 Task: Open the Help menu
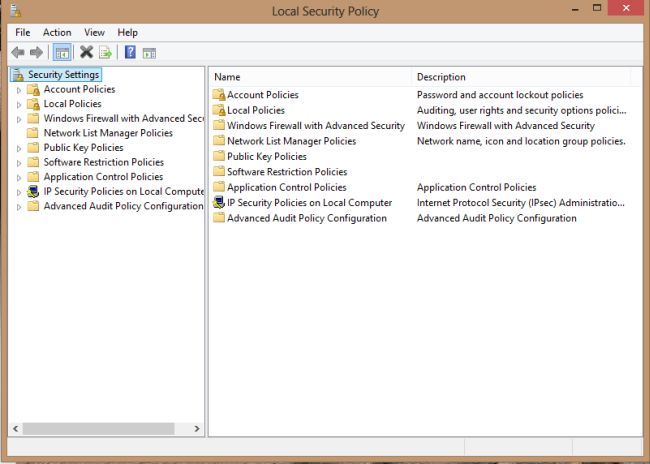pos(127,32)
